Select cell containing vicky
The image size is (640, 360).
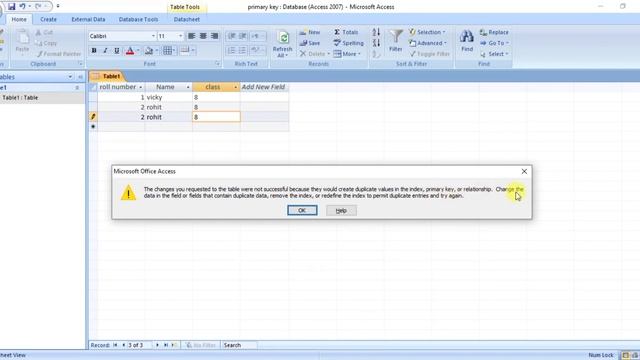tap(168, 97)
